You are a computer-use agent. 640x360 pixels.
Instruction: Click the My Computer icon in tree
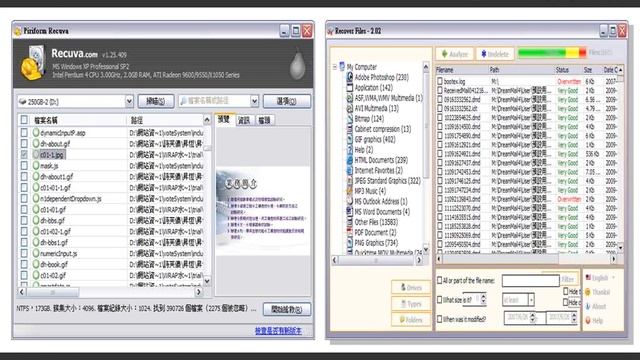pos(342,66)
